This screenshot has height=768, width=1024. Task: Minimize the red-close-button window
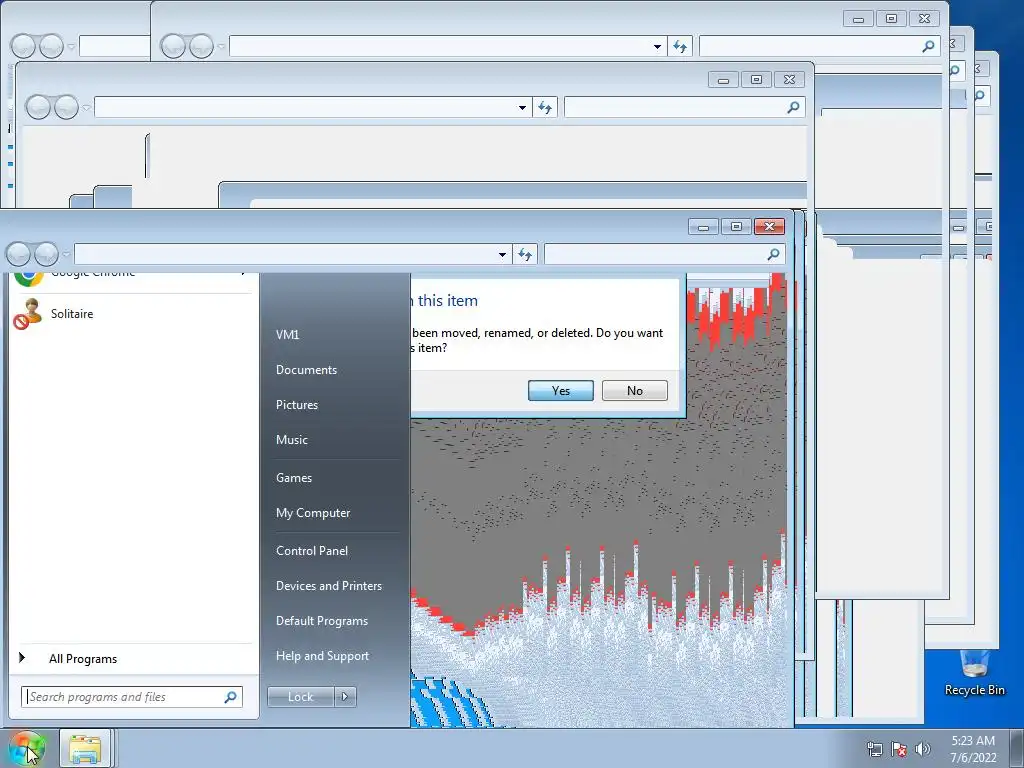point(703,227)
